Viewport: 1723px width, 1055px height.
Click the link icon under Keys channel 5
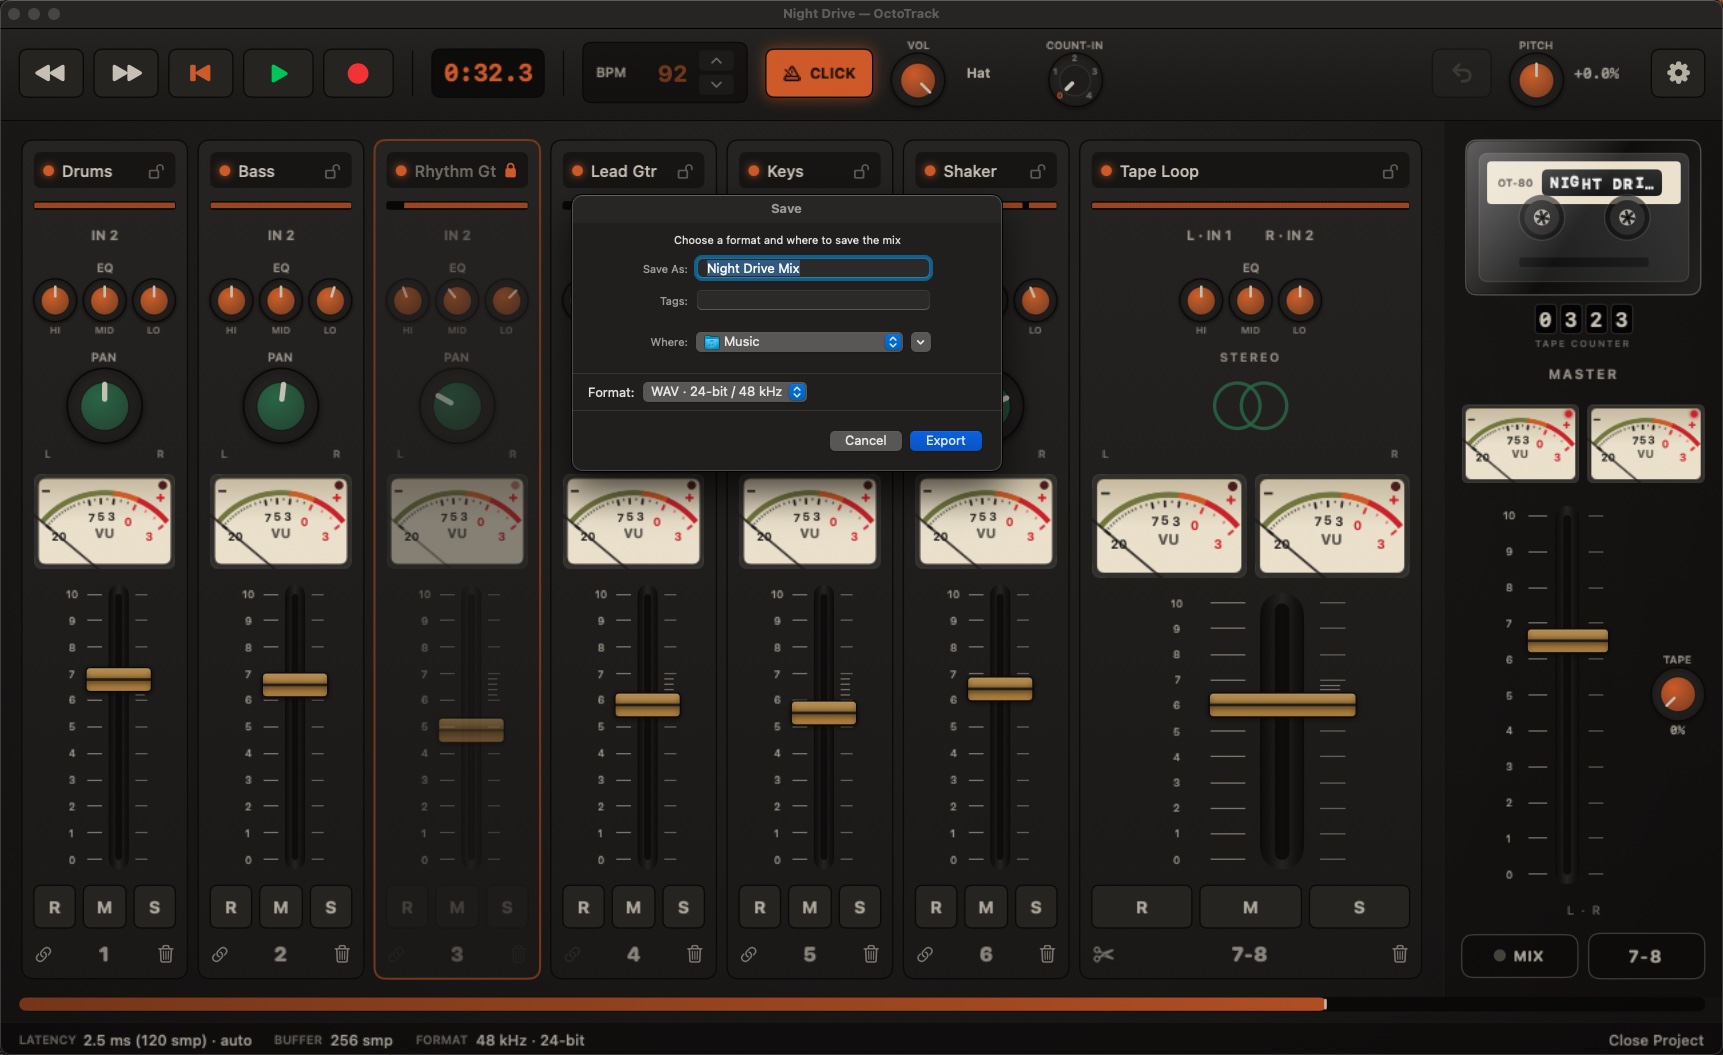pos(749,954)
